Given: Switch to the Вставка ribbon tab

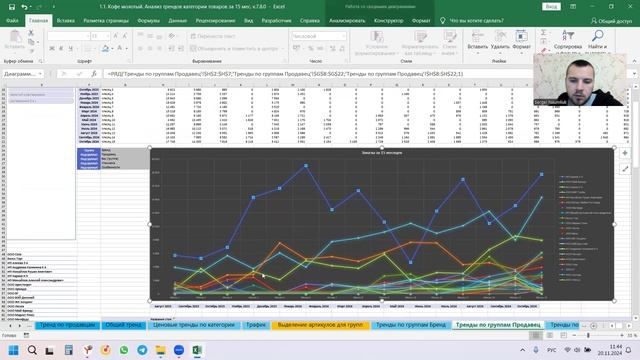Looking at the screenshot, I should click(x=65, y=20).
